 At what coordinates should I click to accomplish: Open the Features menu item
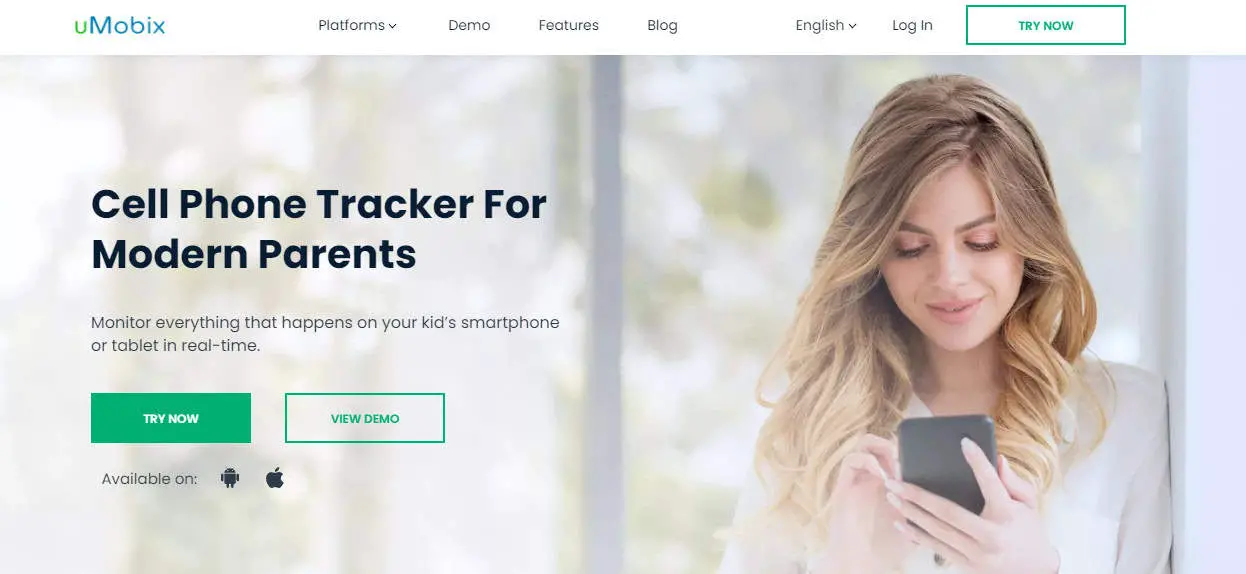(568, 25)
